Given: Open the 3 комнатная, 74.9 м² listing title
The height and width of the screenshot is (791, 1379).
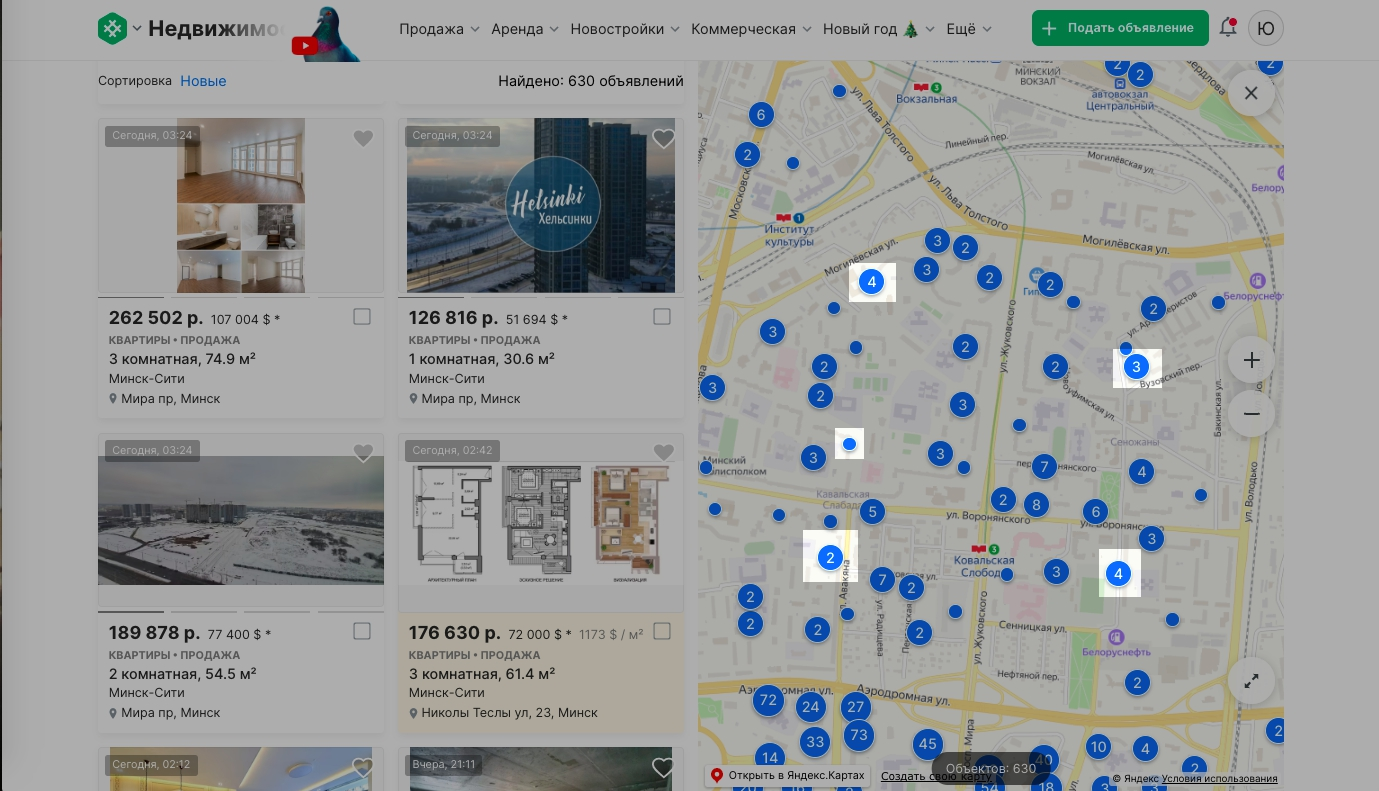Looking at the screenshot, I should pyautogui.click(x=182, y=359).
